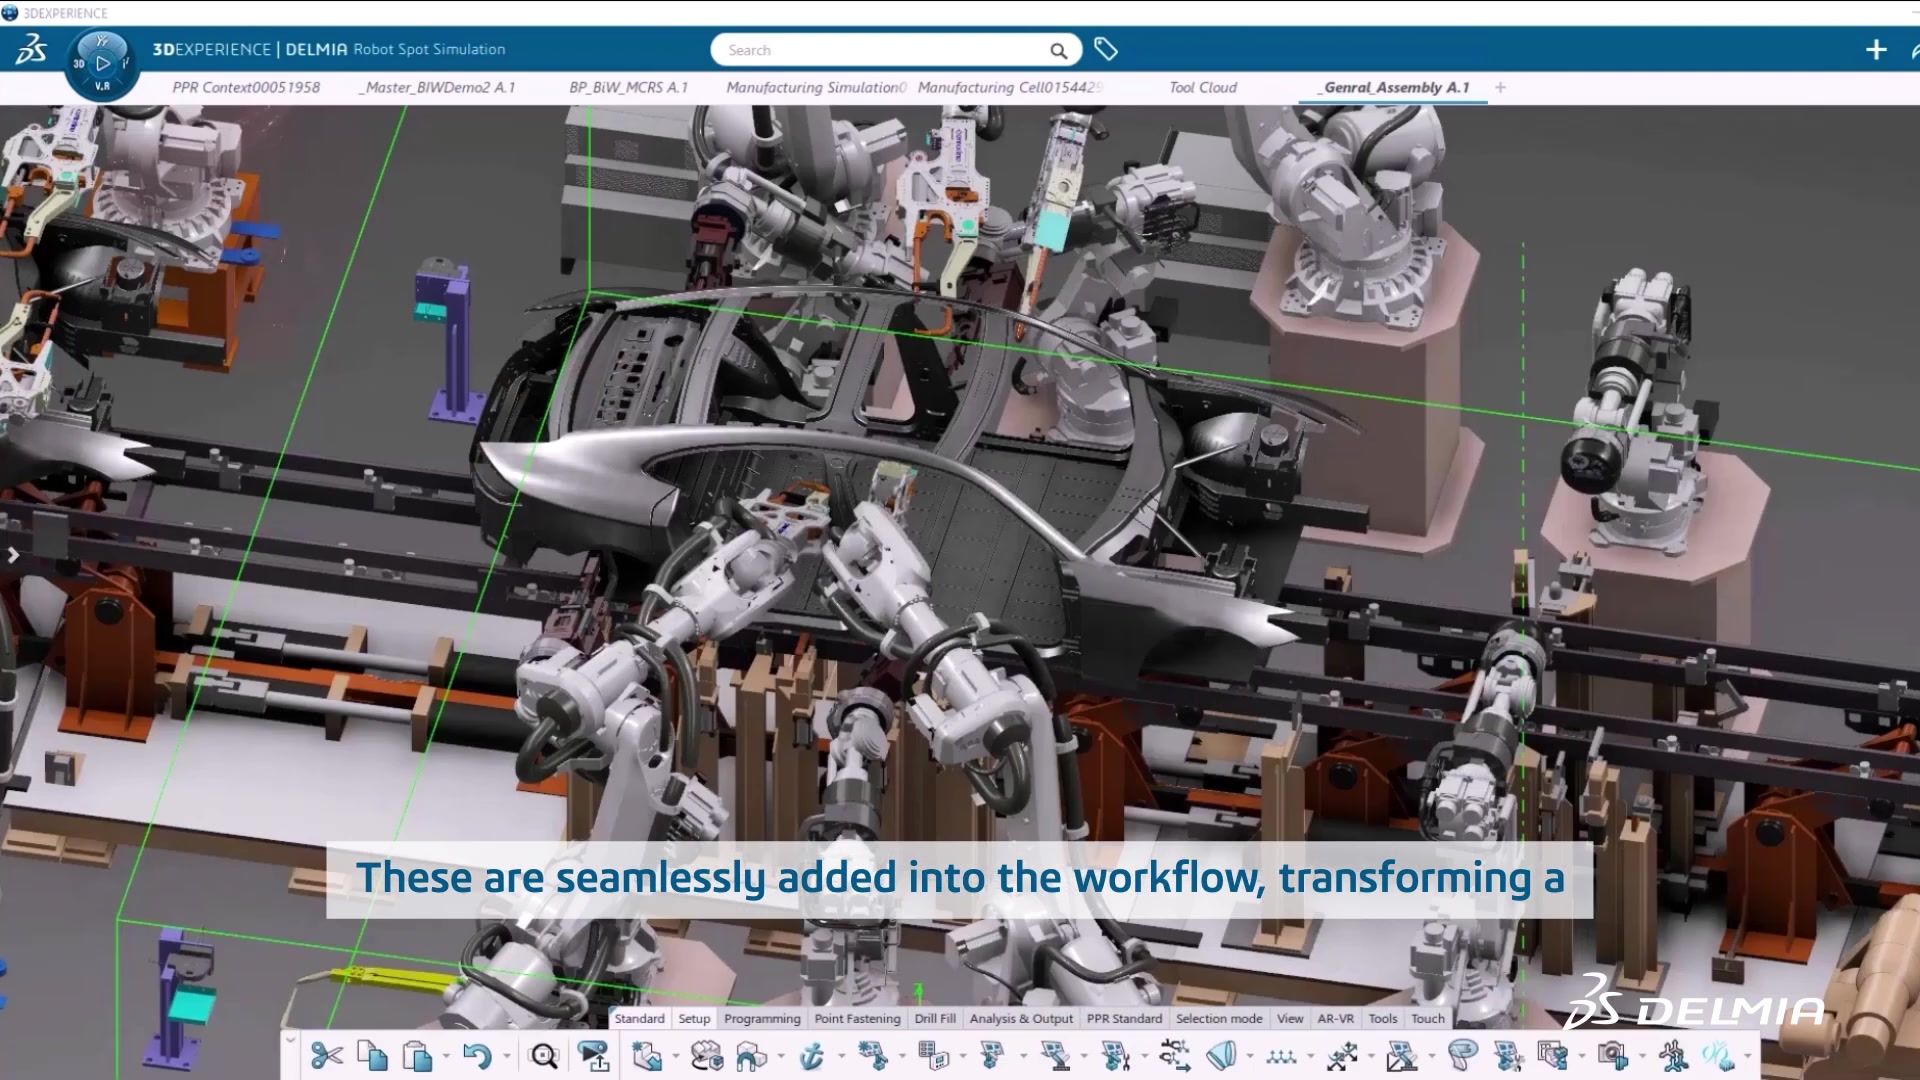Switch to the Drill Fill tab

(935, 1018)
